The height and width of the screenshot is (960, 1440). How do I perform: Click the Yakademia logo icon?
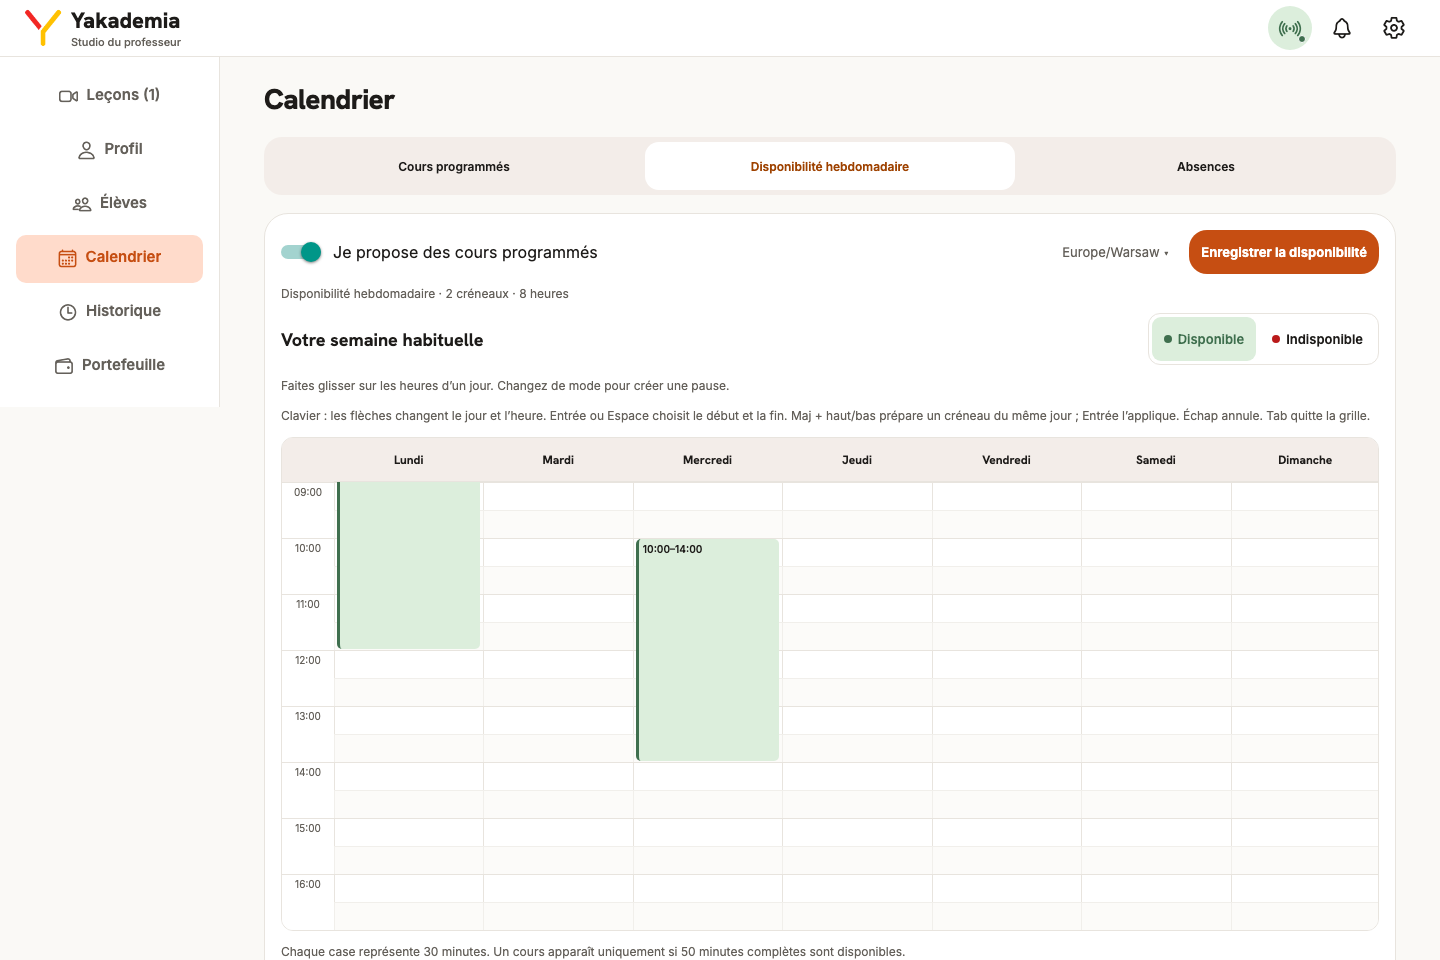point(43,27)
